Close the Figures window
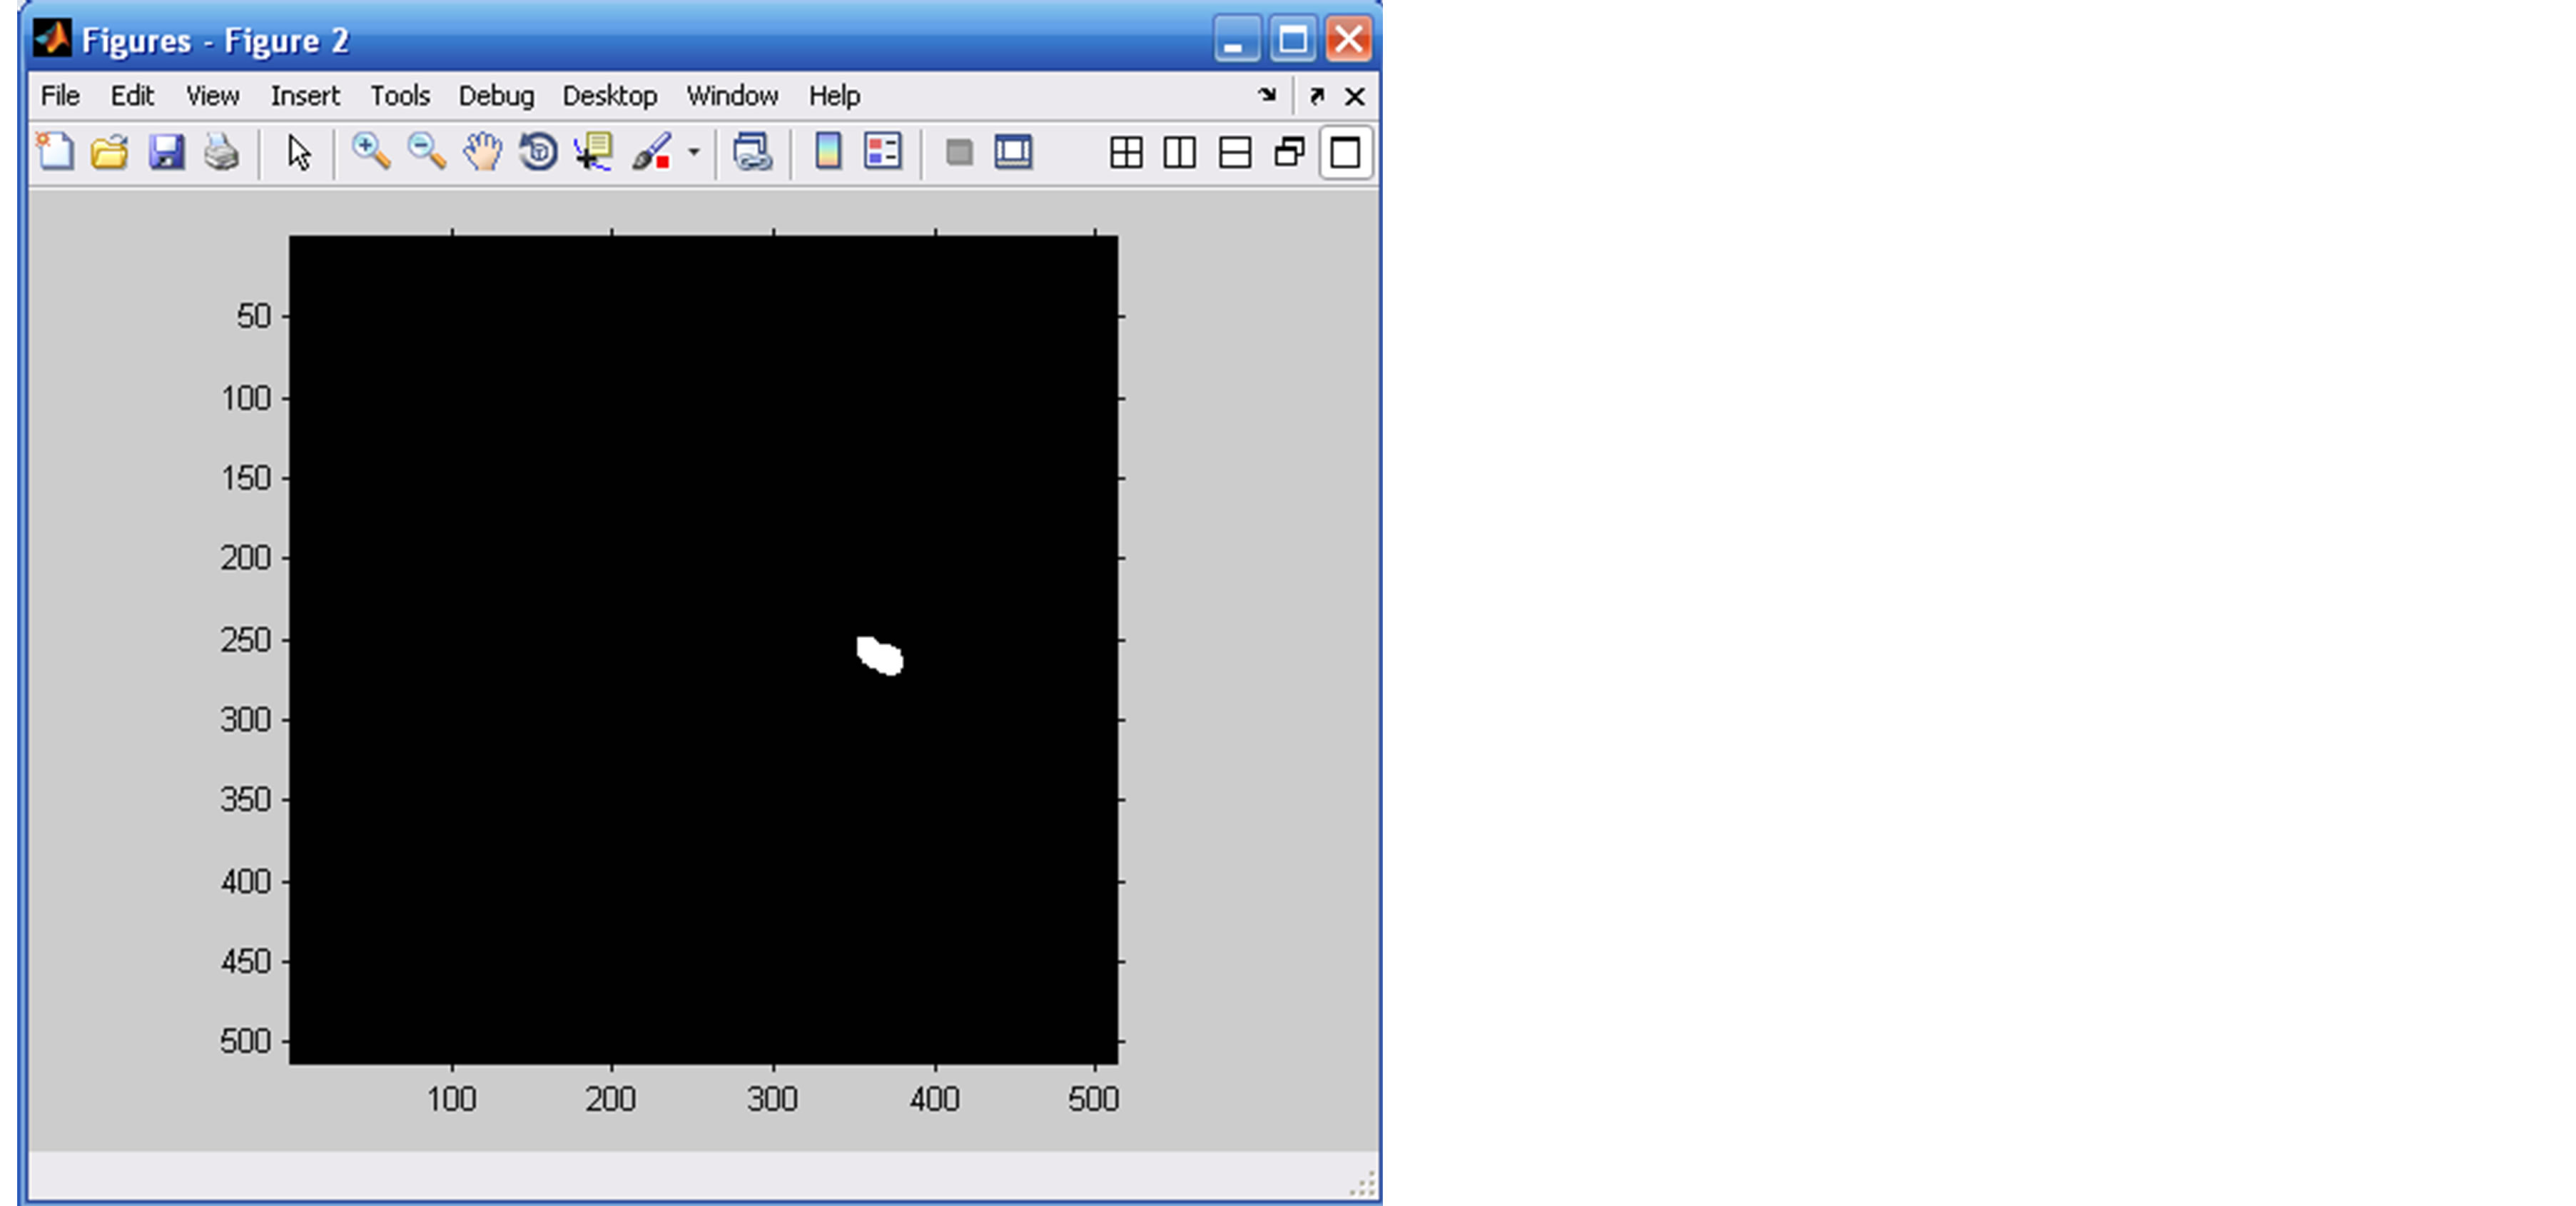Screen dimensions: 2576x1206 click(x=1348, y=40)
